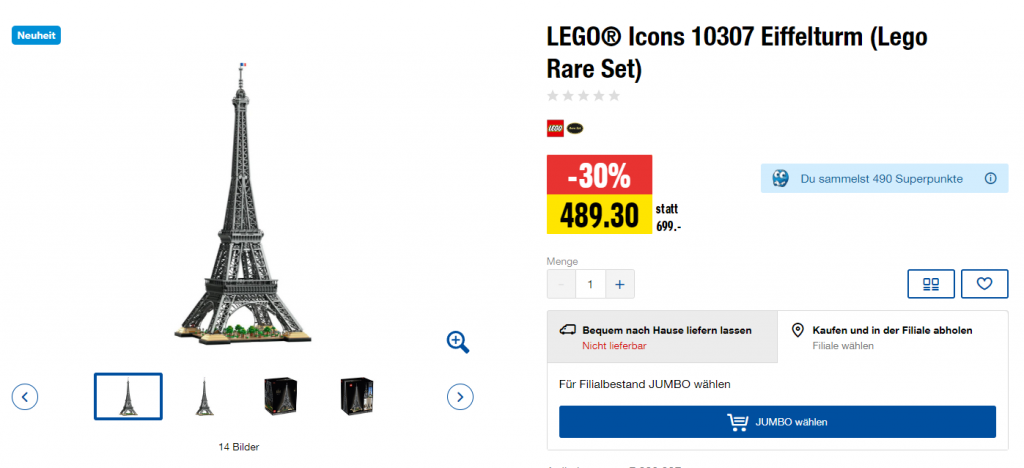This screenshot has width=1024, height=468.
Task: Open the fourth box thumbnail image
Action: pos(357,396)
